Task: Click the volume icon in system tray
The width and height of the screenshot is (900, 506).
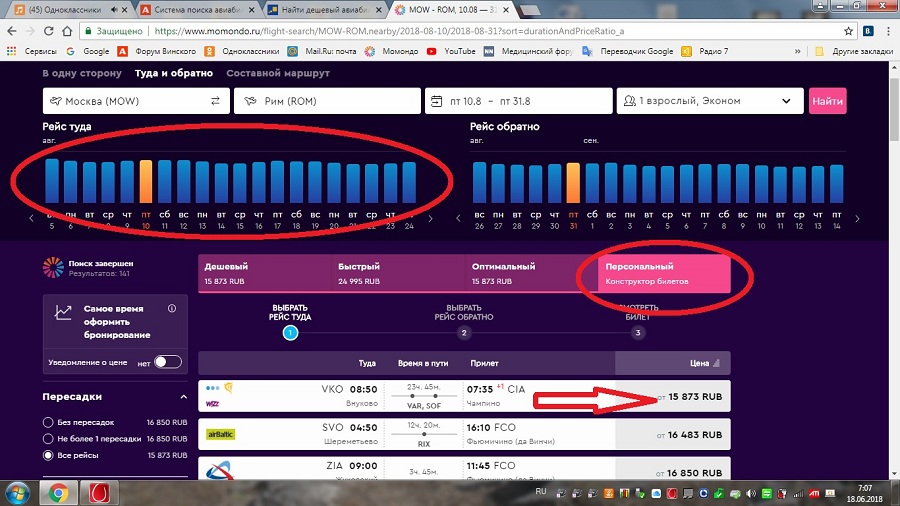Action: 751,493
